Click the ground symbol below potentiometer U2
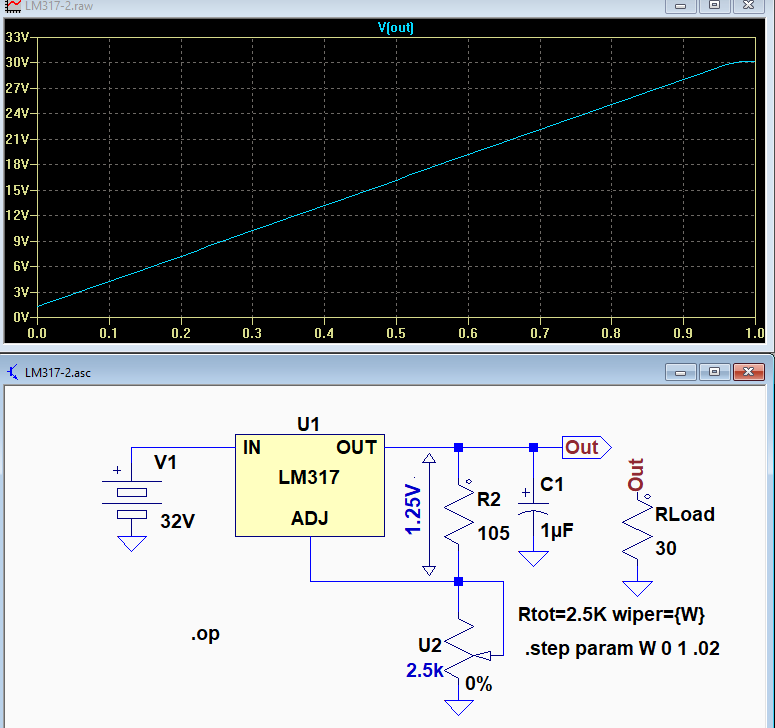The image size is (775, 728). [x=459, y=708]
